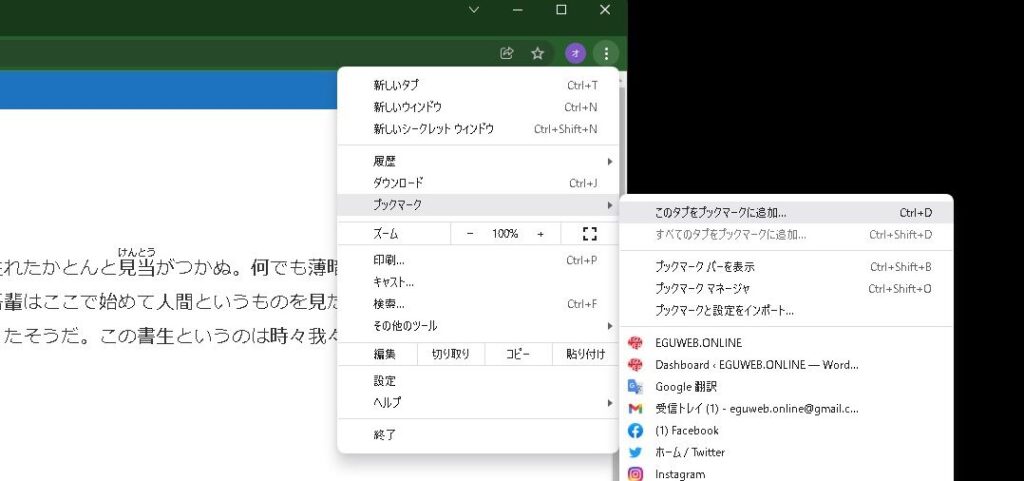Click the bookmark star icon
1024x481 pixels.
[537, 53]
